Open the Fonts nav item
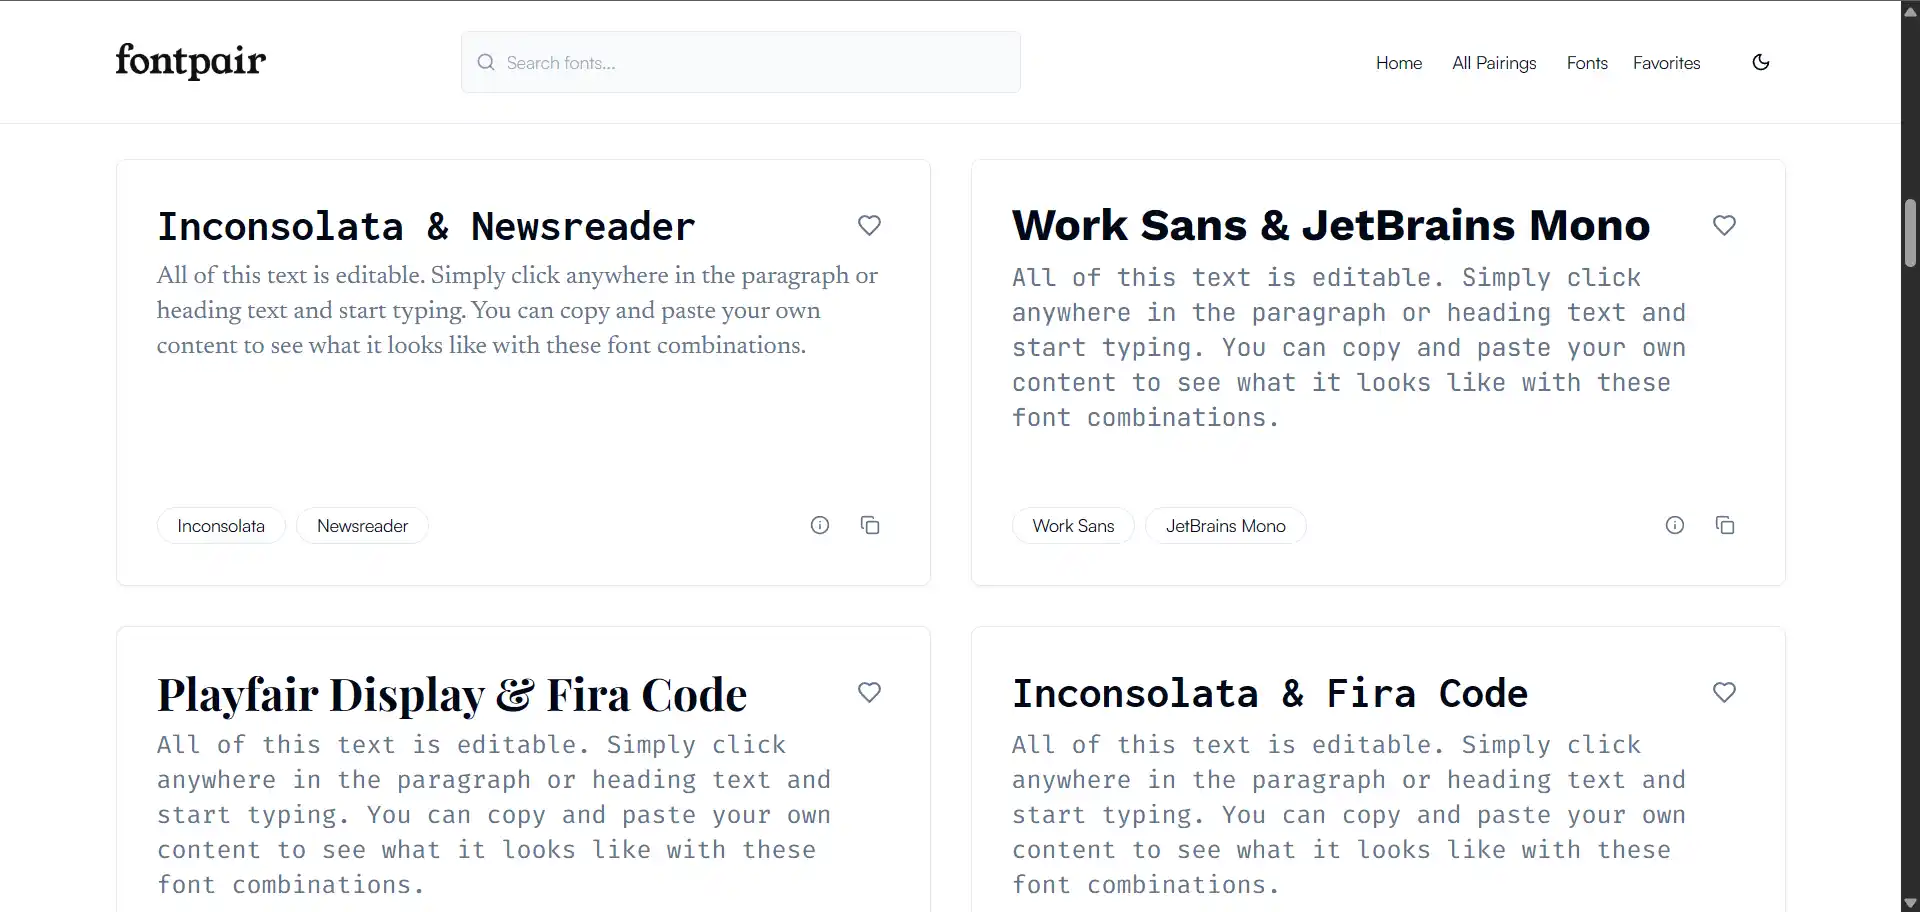Screen dimensions: 1920x912 (1587, 63)
